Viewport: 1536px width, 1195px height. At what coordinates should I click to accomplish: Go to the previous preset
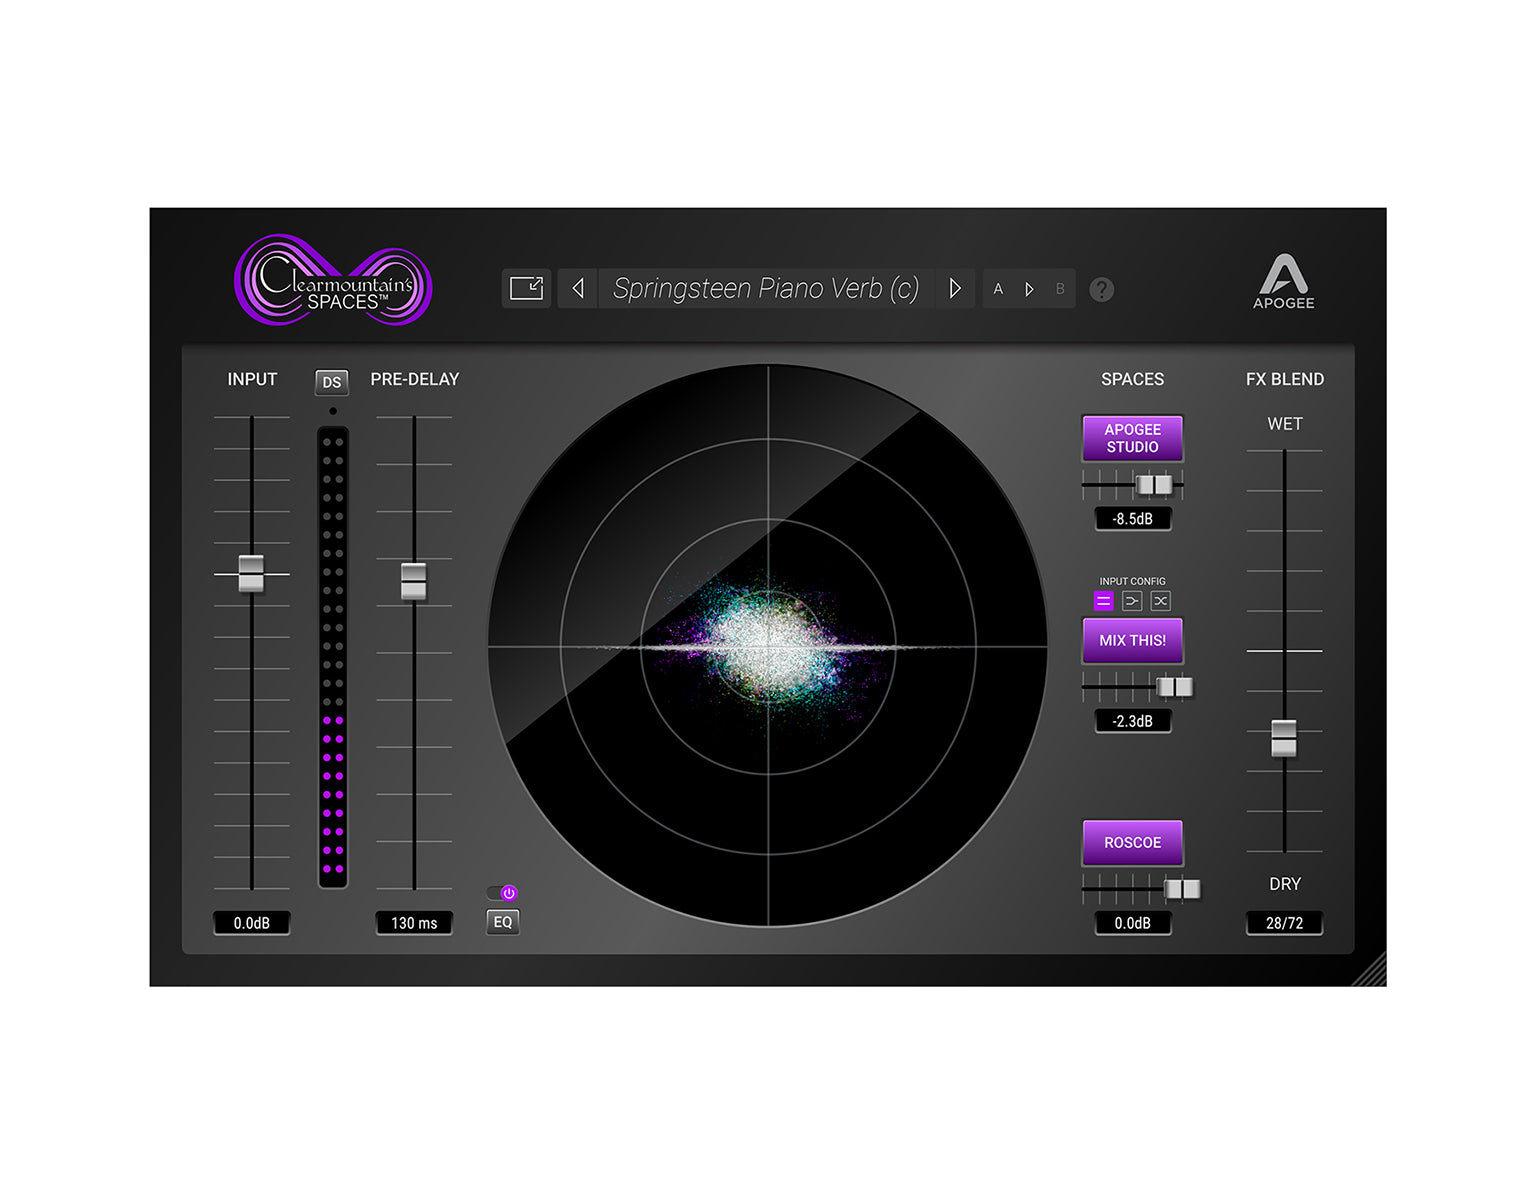pyautogui.click(x=578, y=289)
